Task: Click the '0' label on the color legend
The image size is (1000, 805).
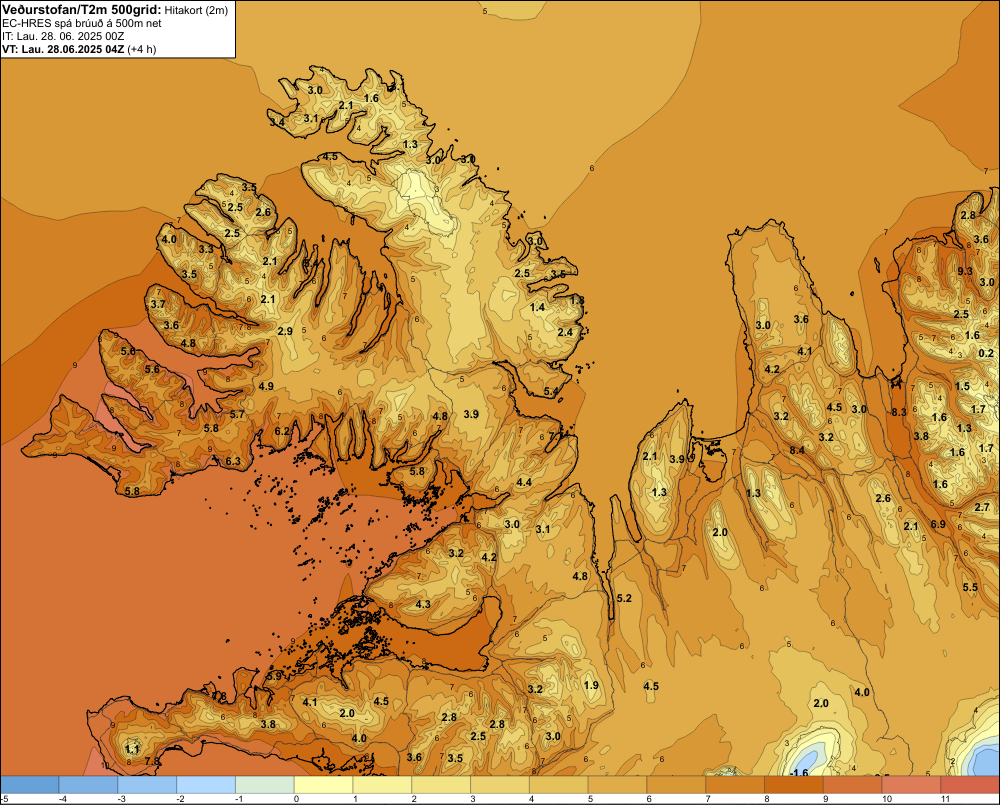Action: tap(296, 799)
